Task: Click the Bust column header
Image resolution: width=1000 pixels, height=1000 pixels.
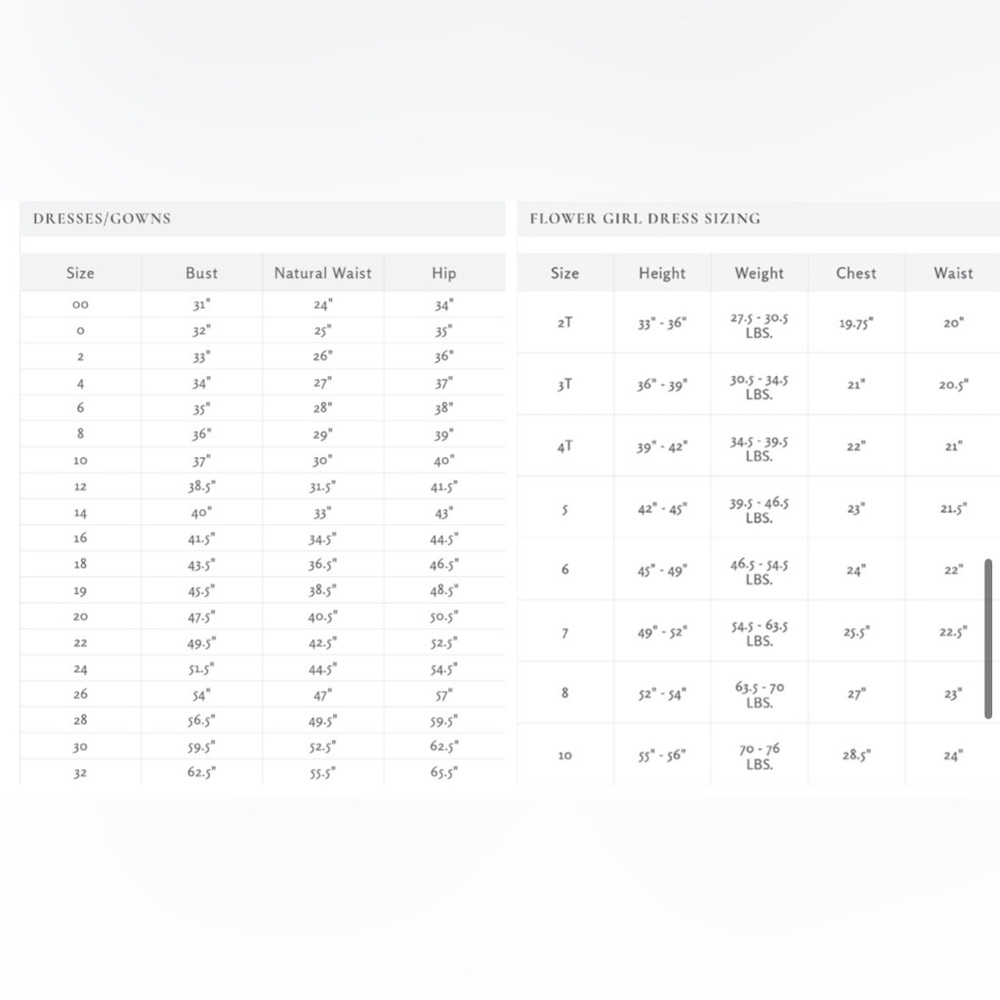Action: pos(202,273)
